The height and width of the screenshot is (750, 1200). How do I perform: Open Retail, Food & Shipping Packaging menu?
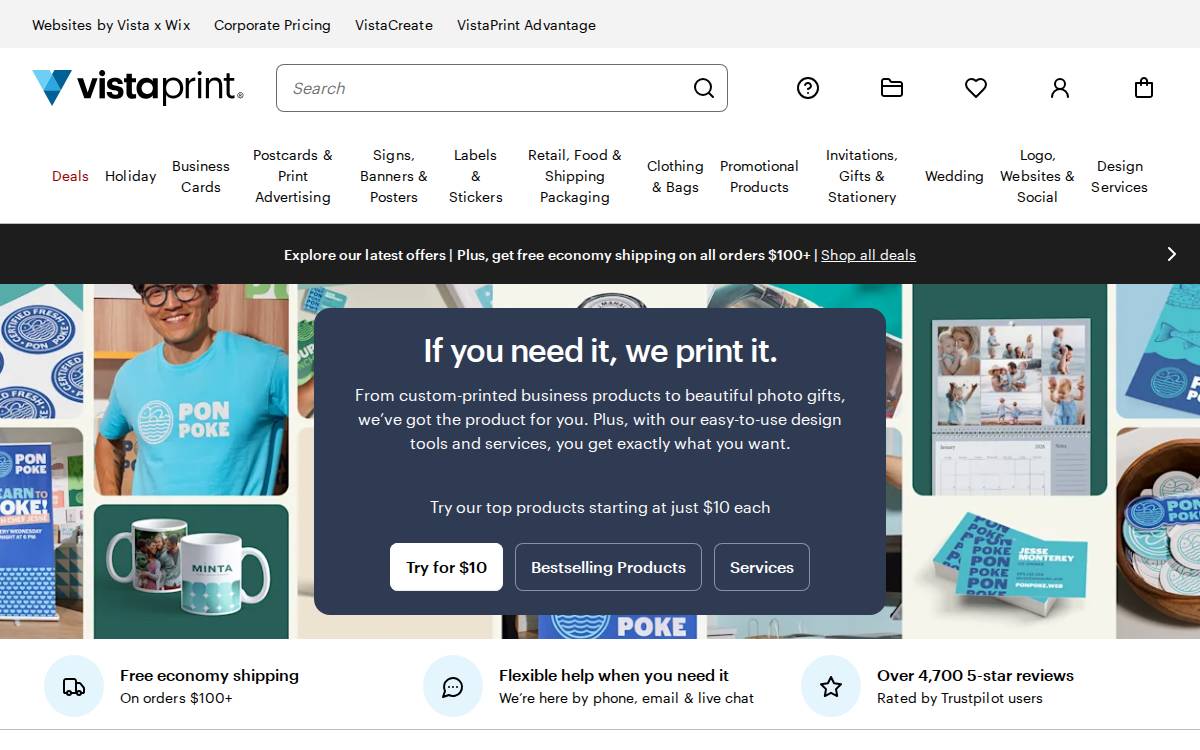pos(575,176)
